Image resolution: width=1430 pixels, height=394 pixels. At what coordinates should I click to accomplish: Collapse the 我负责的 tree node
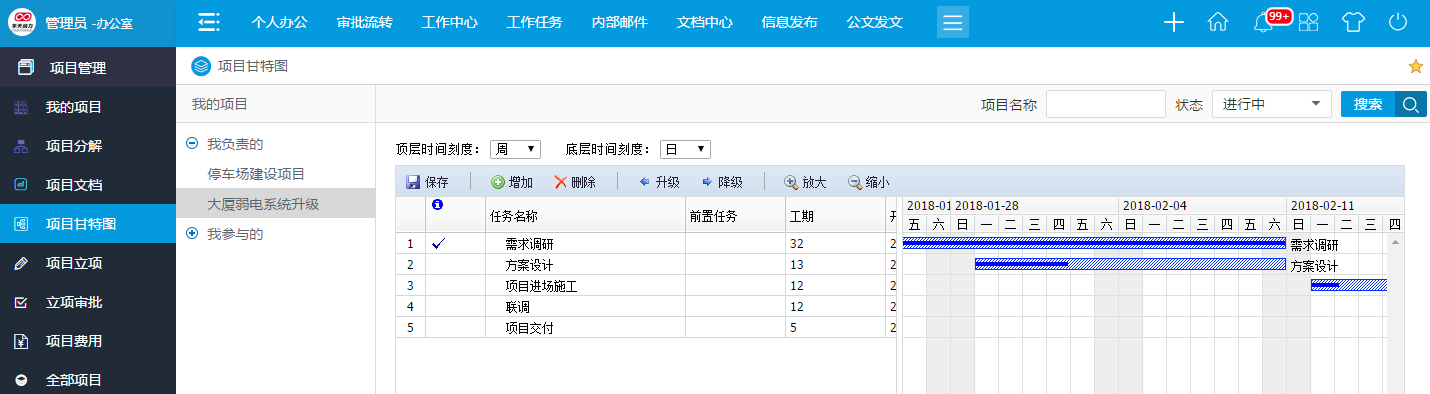coord(192,144)
